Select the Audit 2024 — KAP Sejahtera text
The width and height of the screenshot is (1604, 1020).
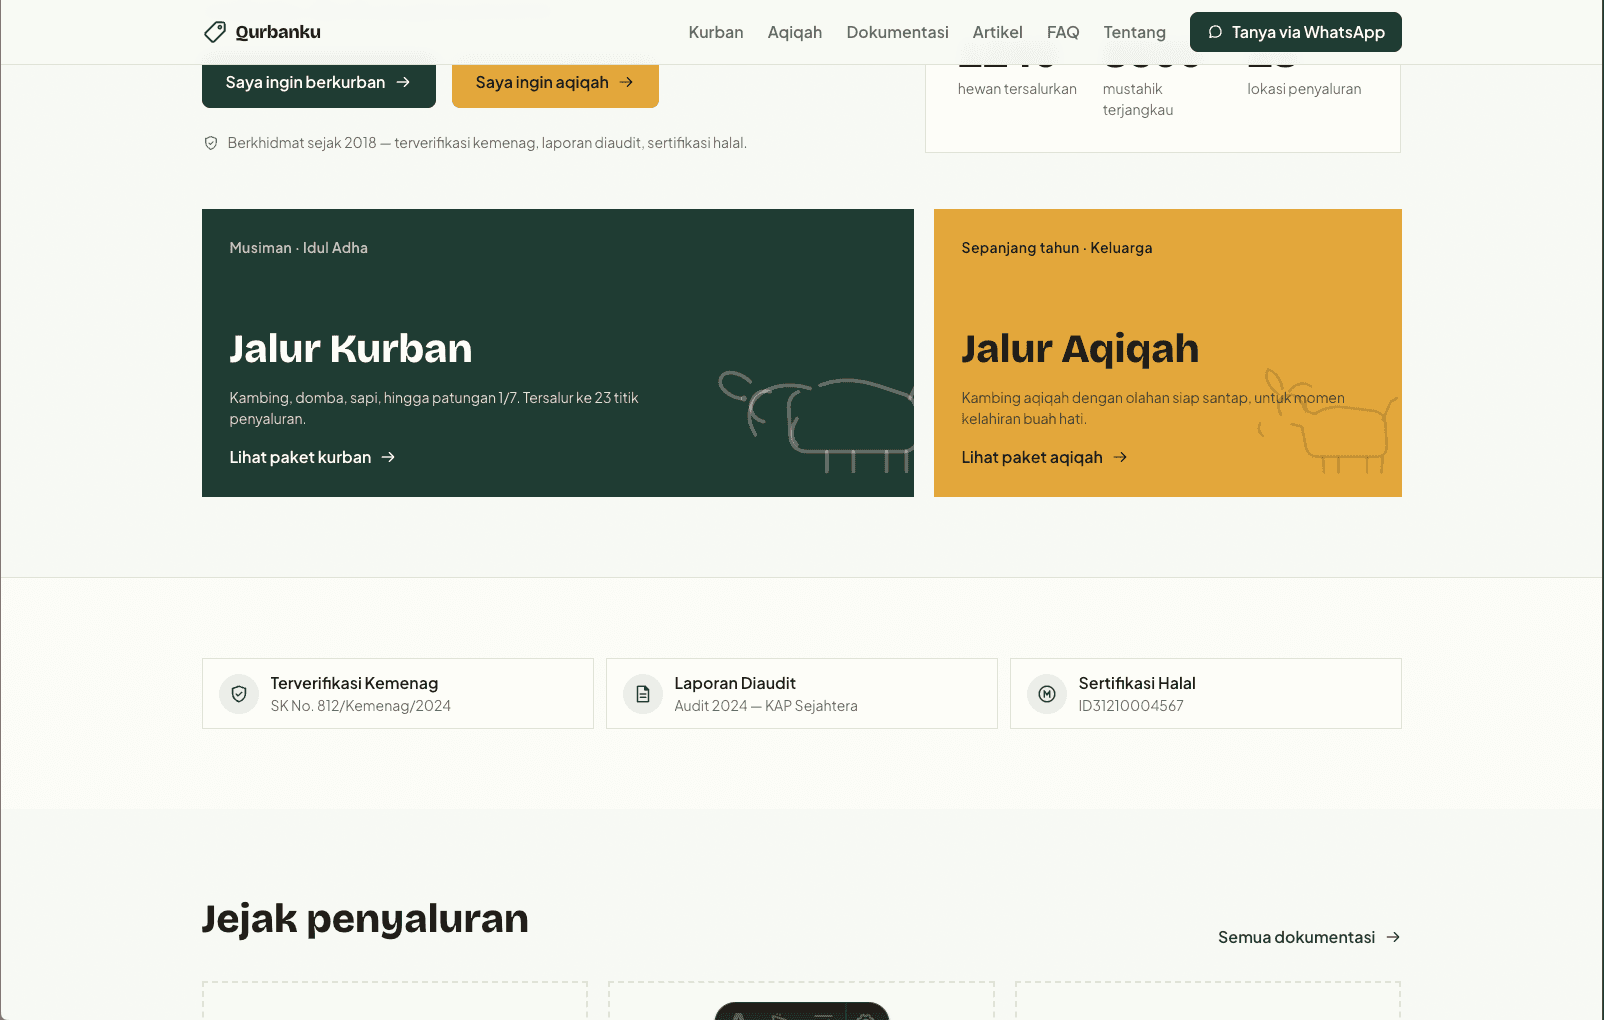[766, 706]
